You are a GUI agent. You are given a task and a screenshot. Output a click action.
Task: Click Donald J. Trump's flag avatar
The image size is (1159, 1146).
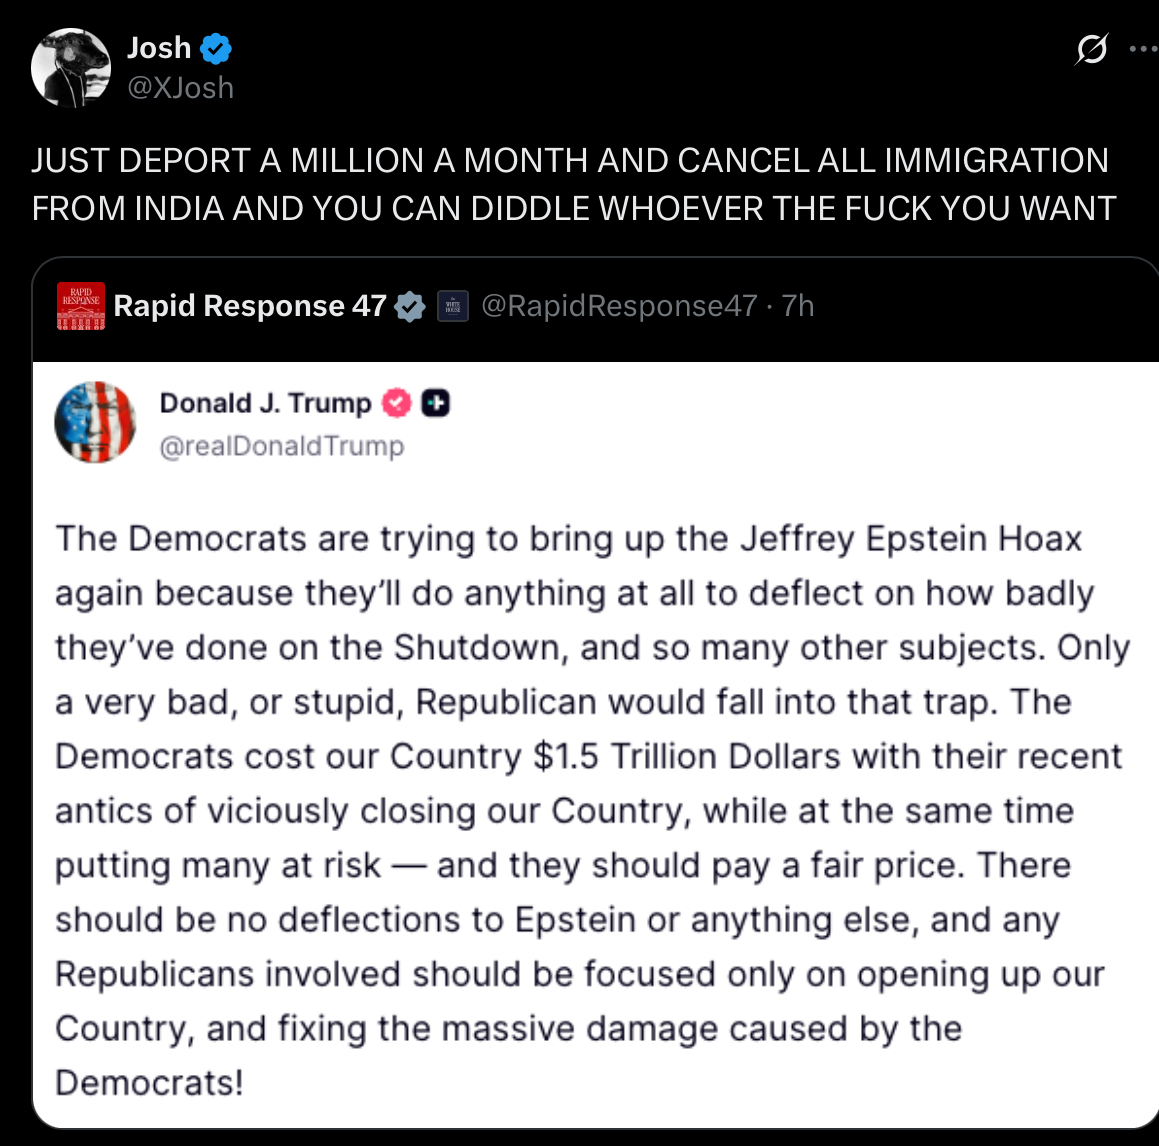coord(95,422)
